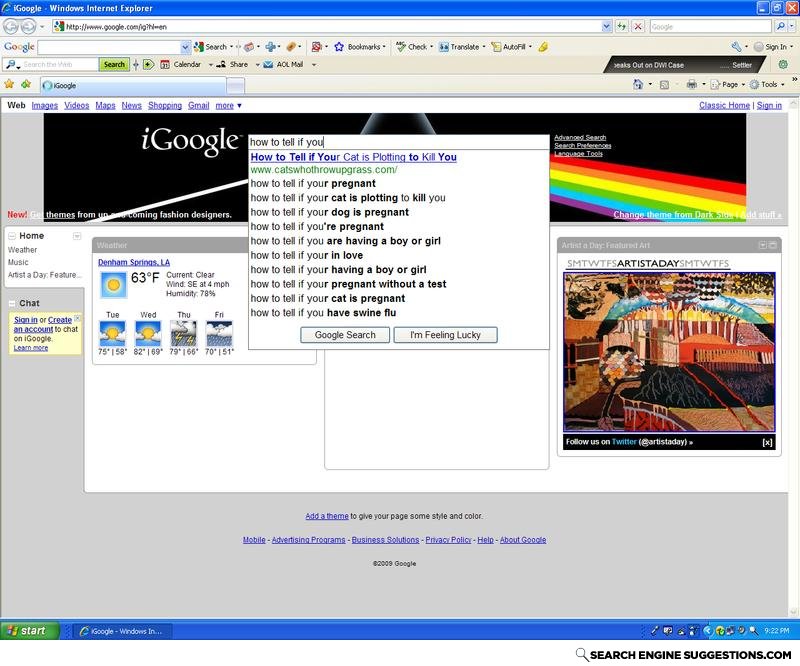
Task: Click the IE Back navigation arrow
Action: [11, 26]
